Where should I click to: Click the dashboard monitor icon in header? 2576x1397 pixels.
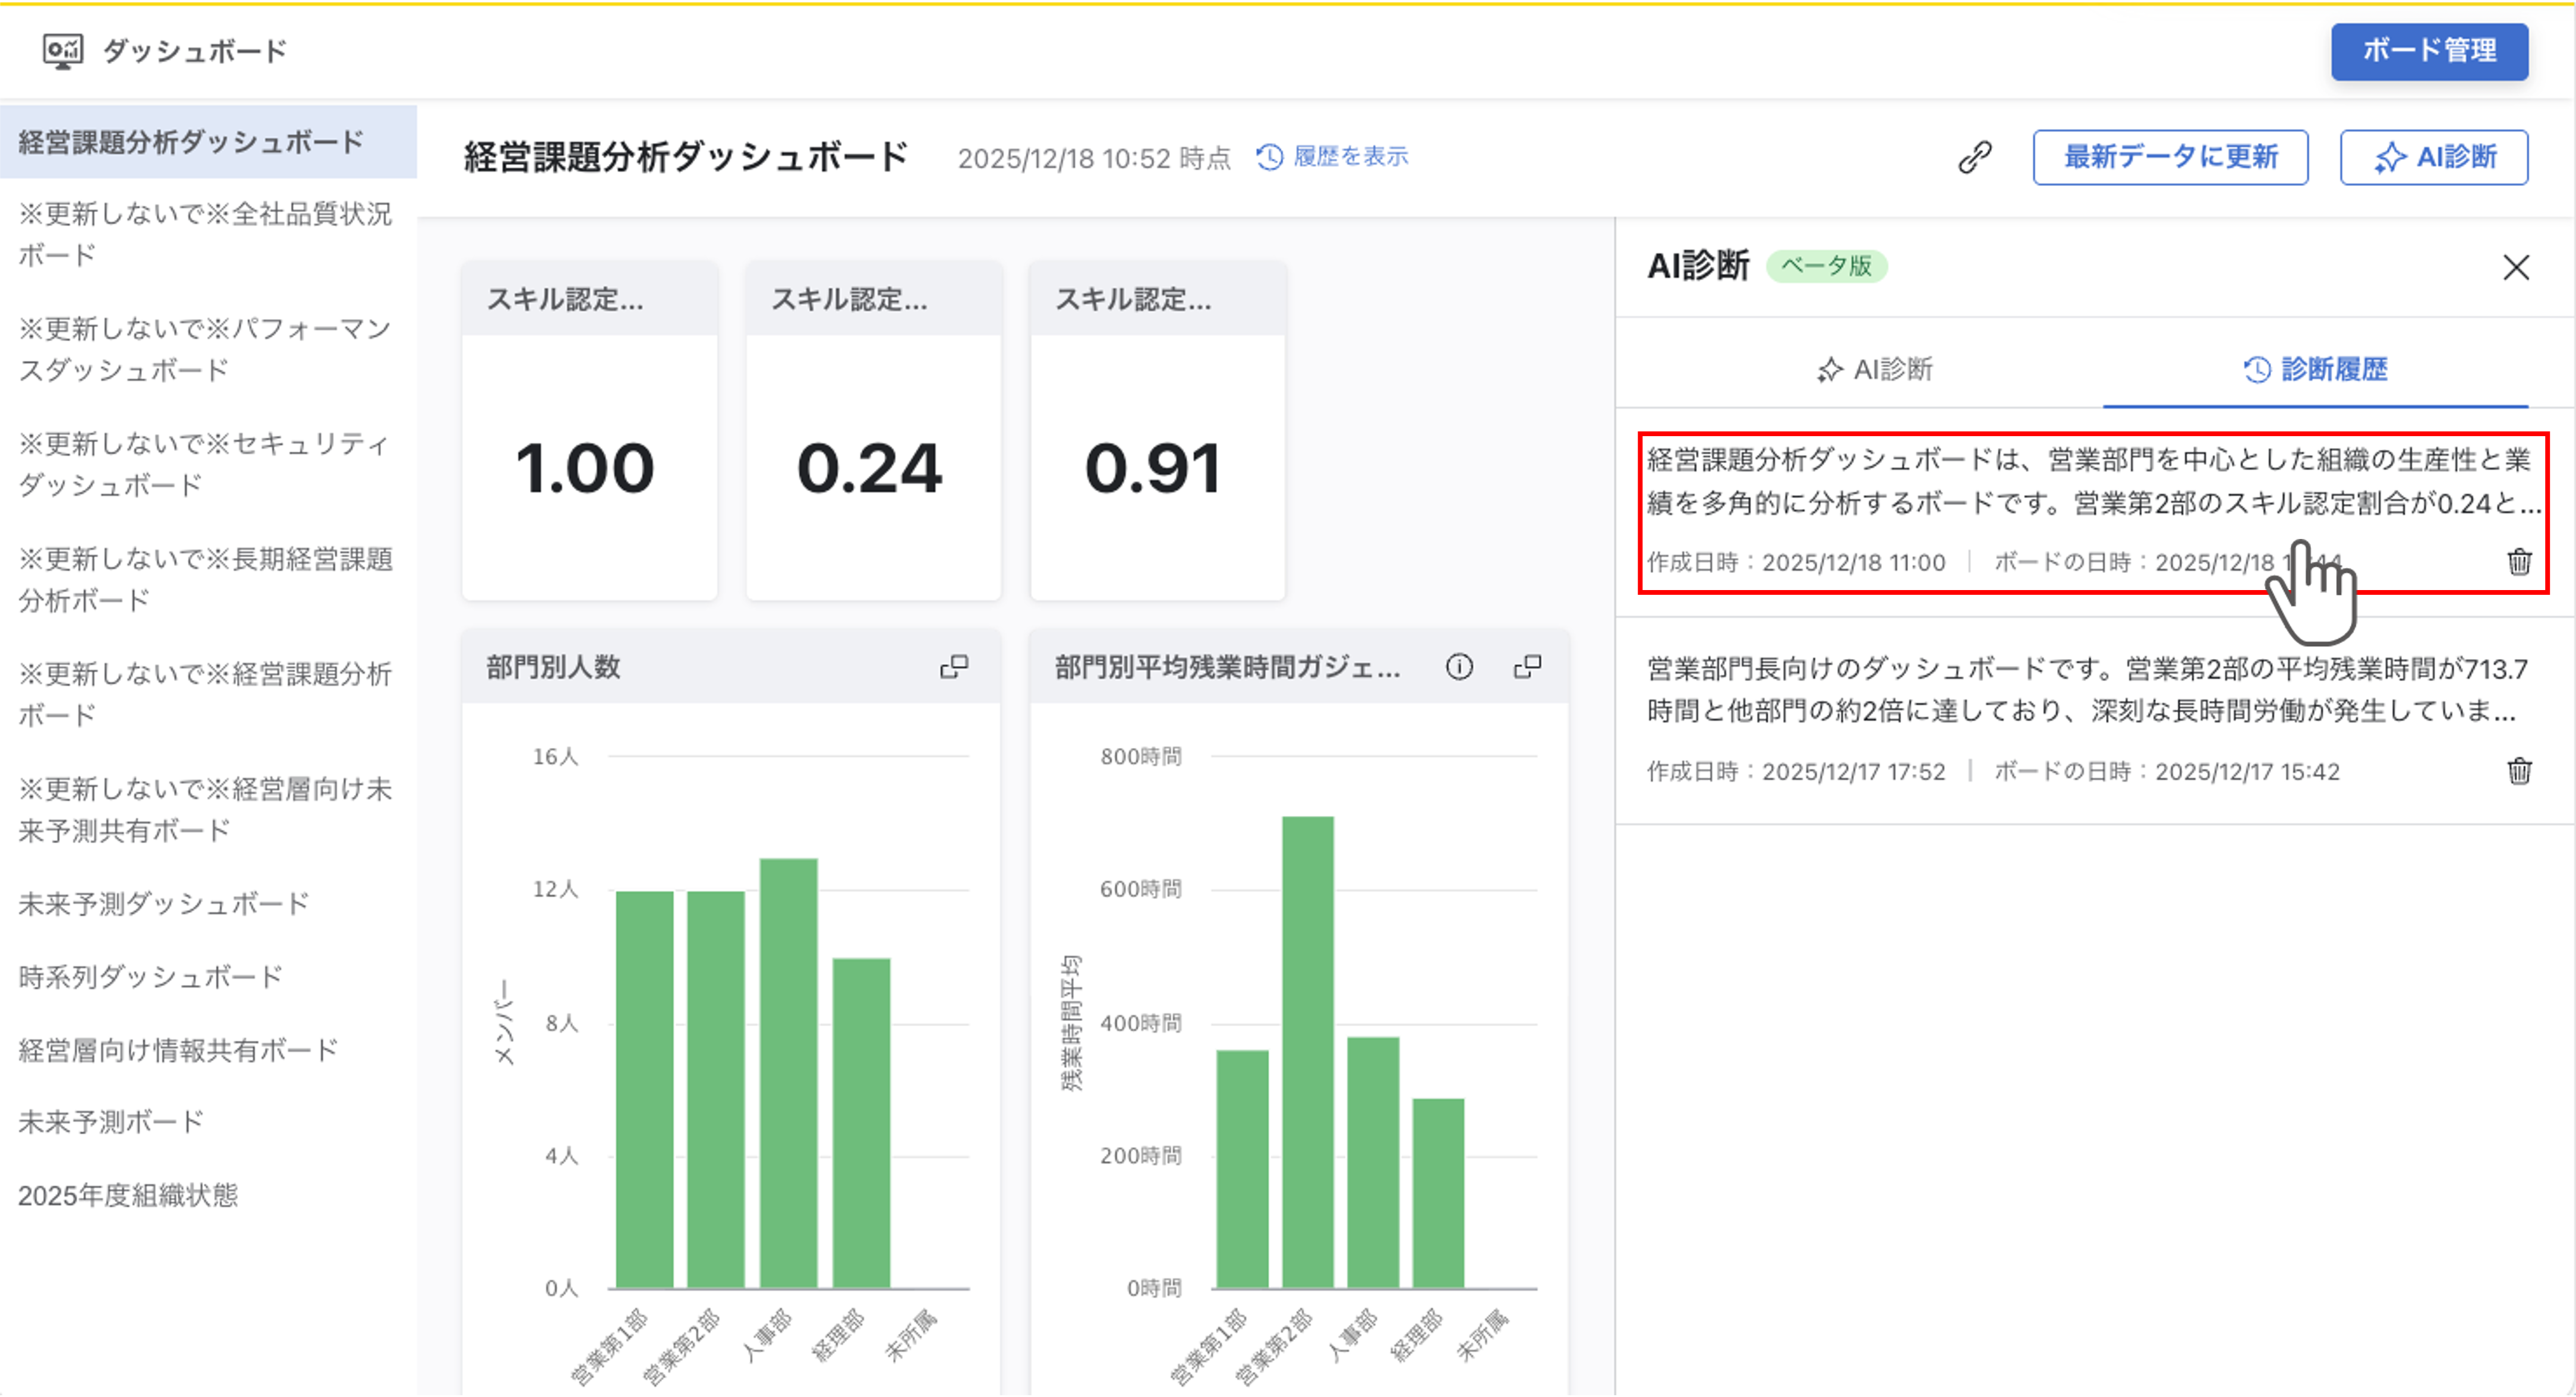pos(62,51)
